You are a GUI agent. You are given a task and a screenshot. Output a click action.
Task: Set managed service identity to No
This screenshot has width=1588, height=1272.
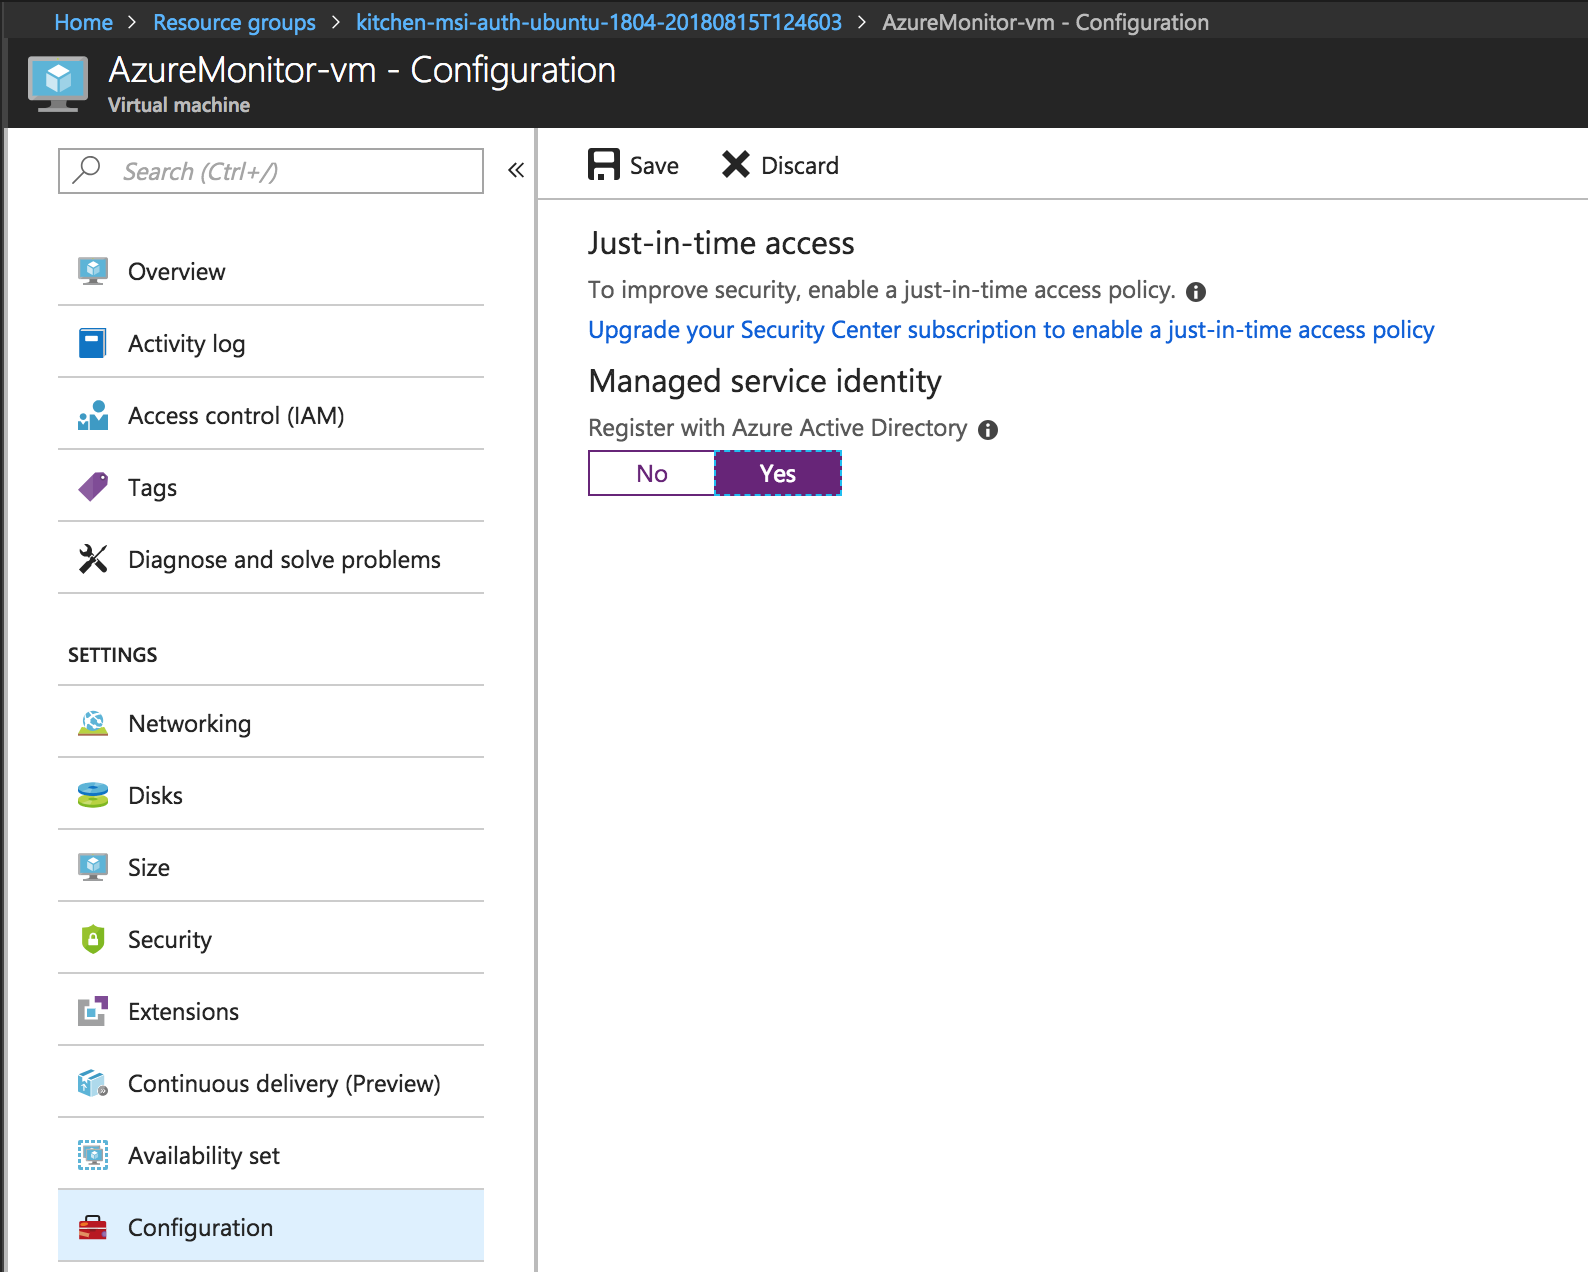(x=652, y=473)
